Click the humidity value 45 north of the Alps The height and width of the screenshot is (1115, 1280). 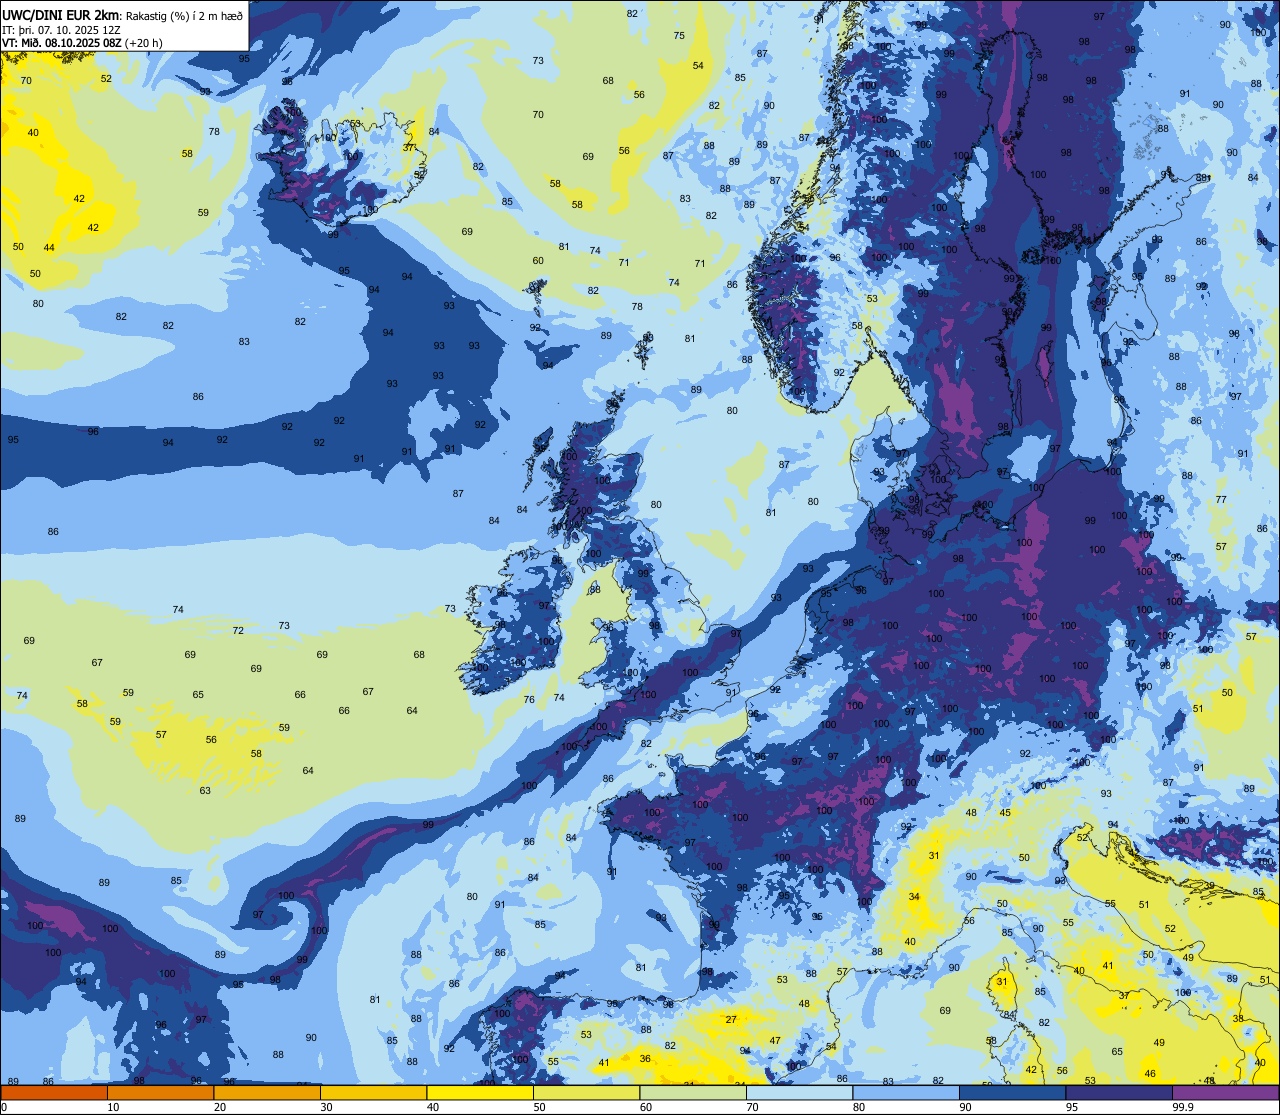click(1005, 812)
